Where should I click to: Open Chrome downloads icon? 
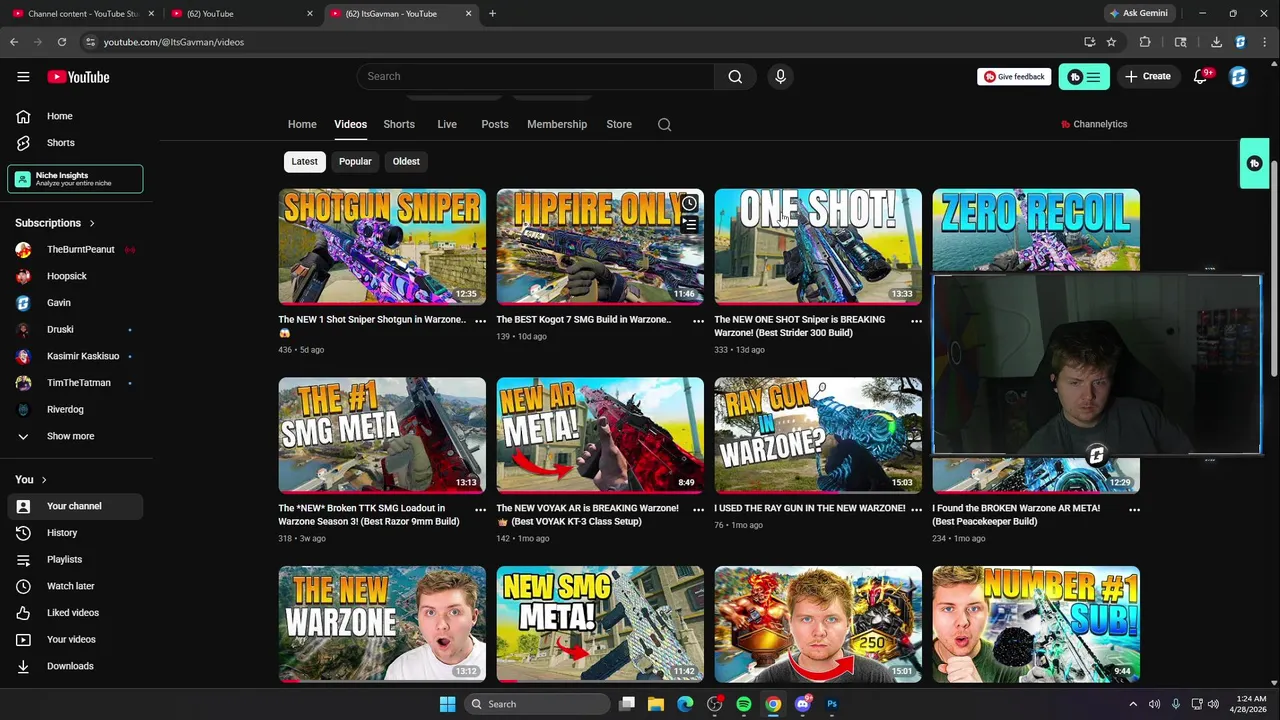tap(1216, 42)
